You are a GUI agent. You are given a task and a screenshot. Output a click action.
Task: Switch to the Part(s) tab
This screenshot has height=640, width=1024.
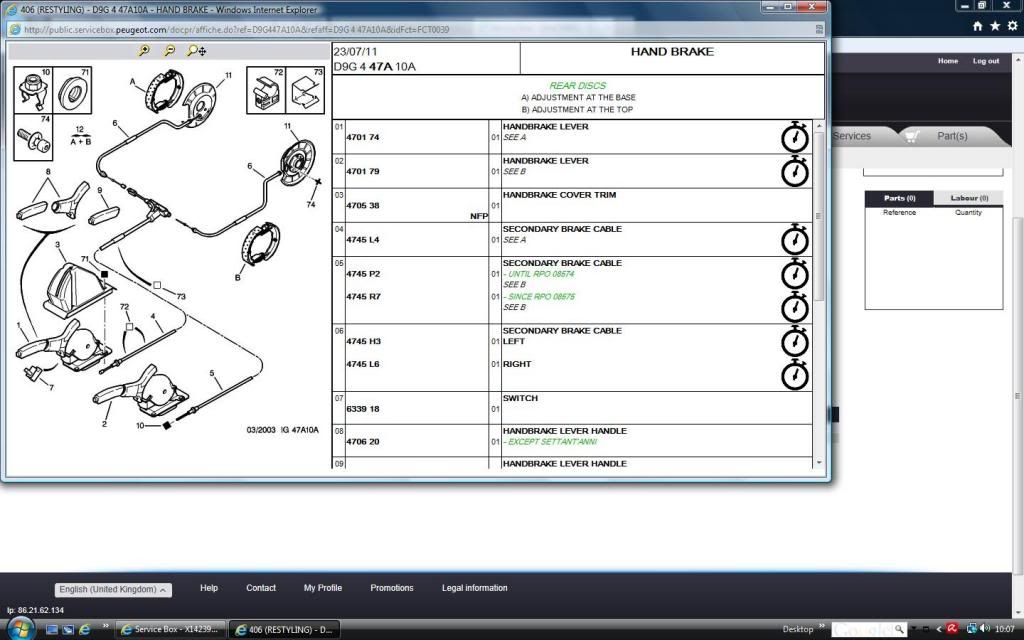952,136
